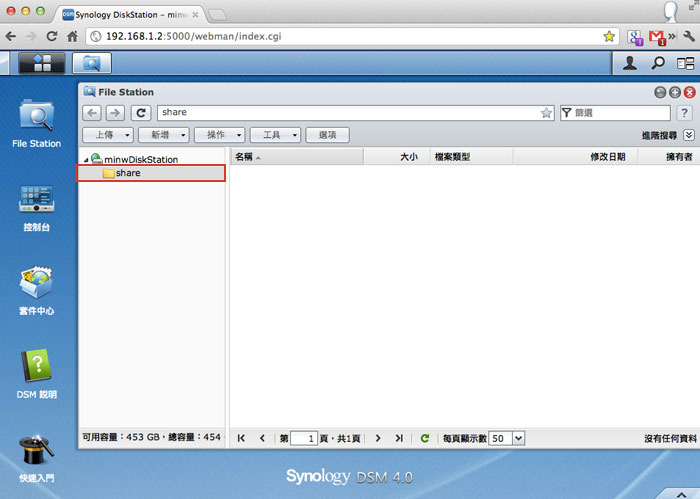Click the green refresh icon in the pager
The height and width of the screenshot is (499, 700).
click(425, 438)
